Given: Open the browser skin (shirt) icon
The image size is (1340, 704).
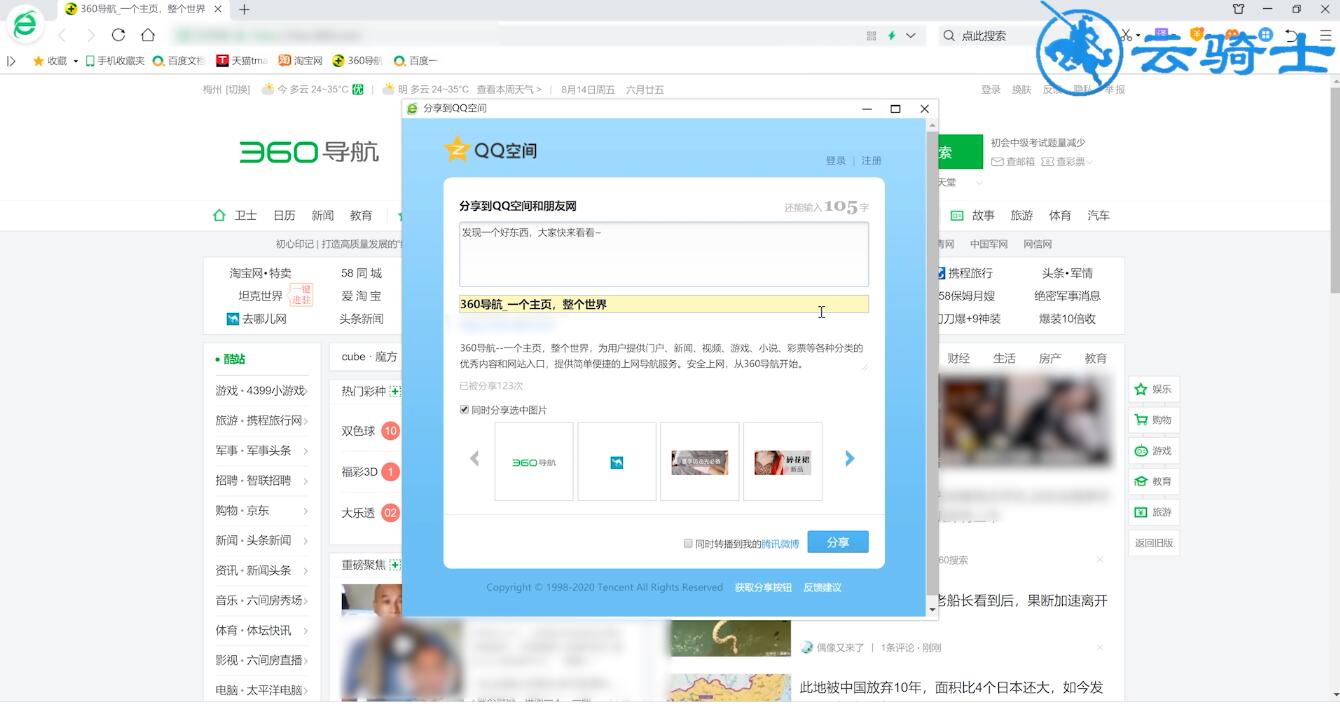Looking at the screenshot, I should pos(1239,9).
